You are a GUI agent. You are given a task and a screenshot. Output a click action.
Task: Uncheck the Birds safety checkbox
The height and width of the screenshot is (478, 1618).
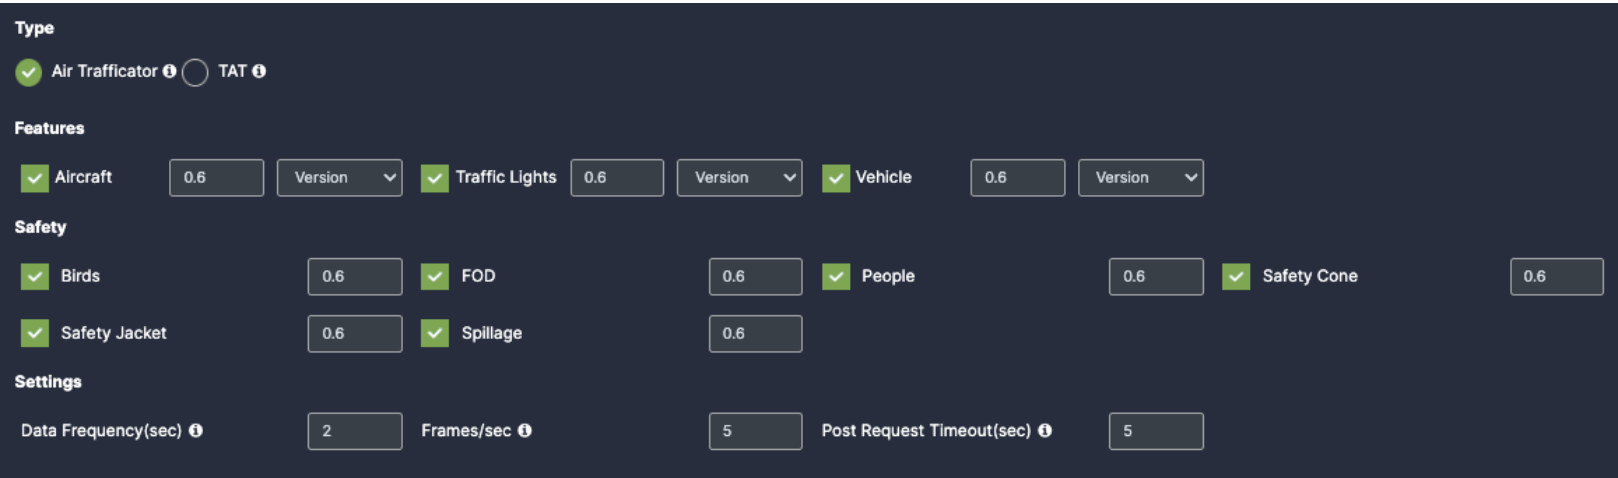point(34,276)
